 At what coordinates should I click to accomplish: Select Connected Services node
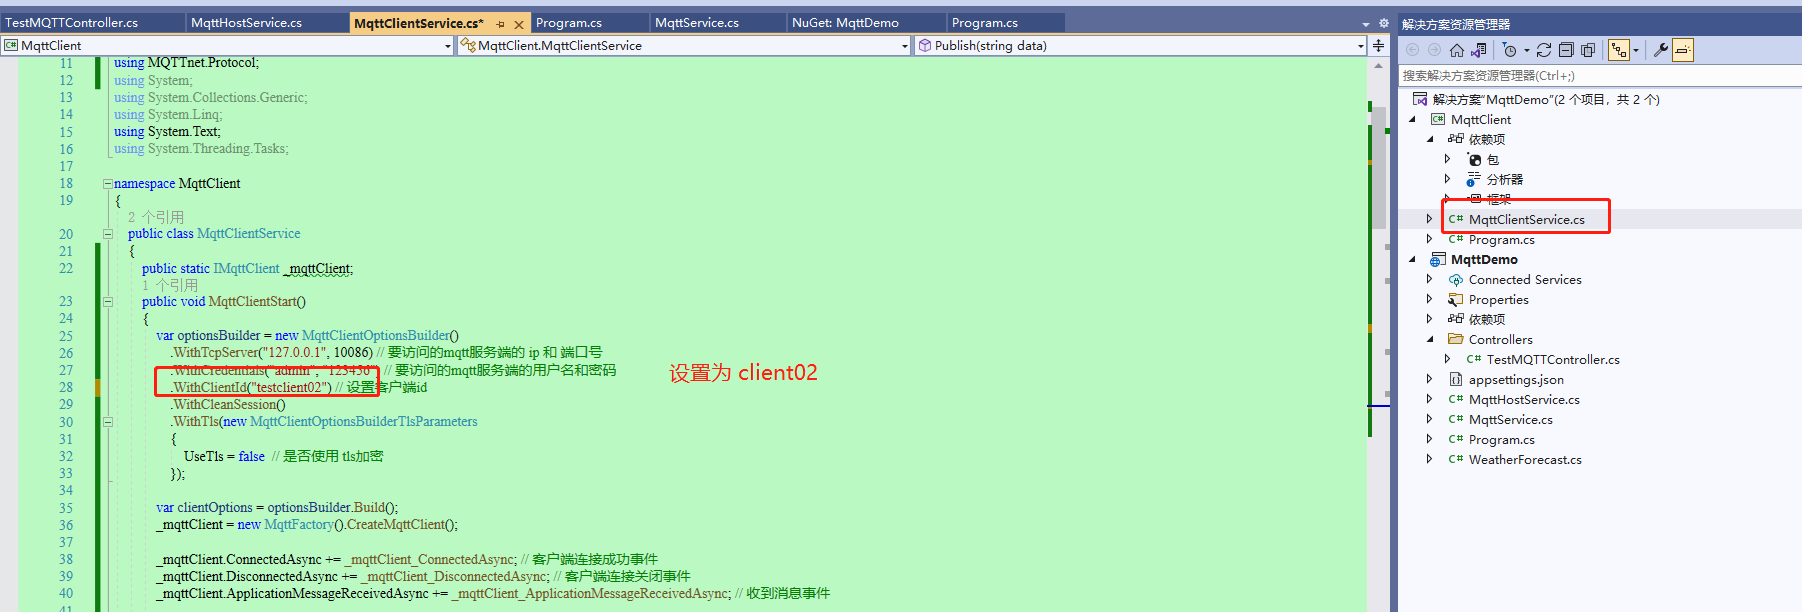[x=1525, y=279]
